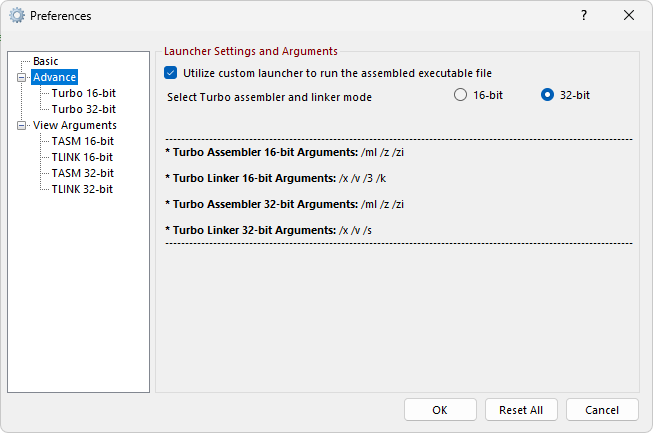Open Turbo 16-bit settings page
Image resolution: width=653 pixels, height=433 pixels.
coord(84,93)
